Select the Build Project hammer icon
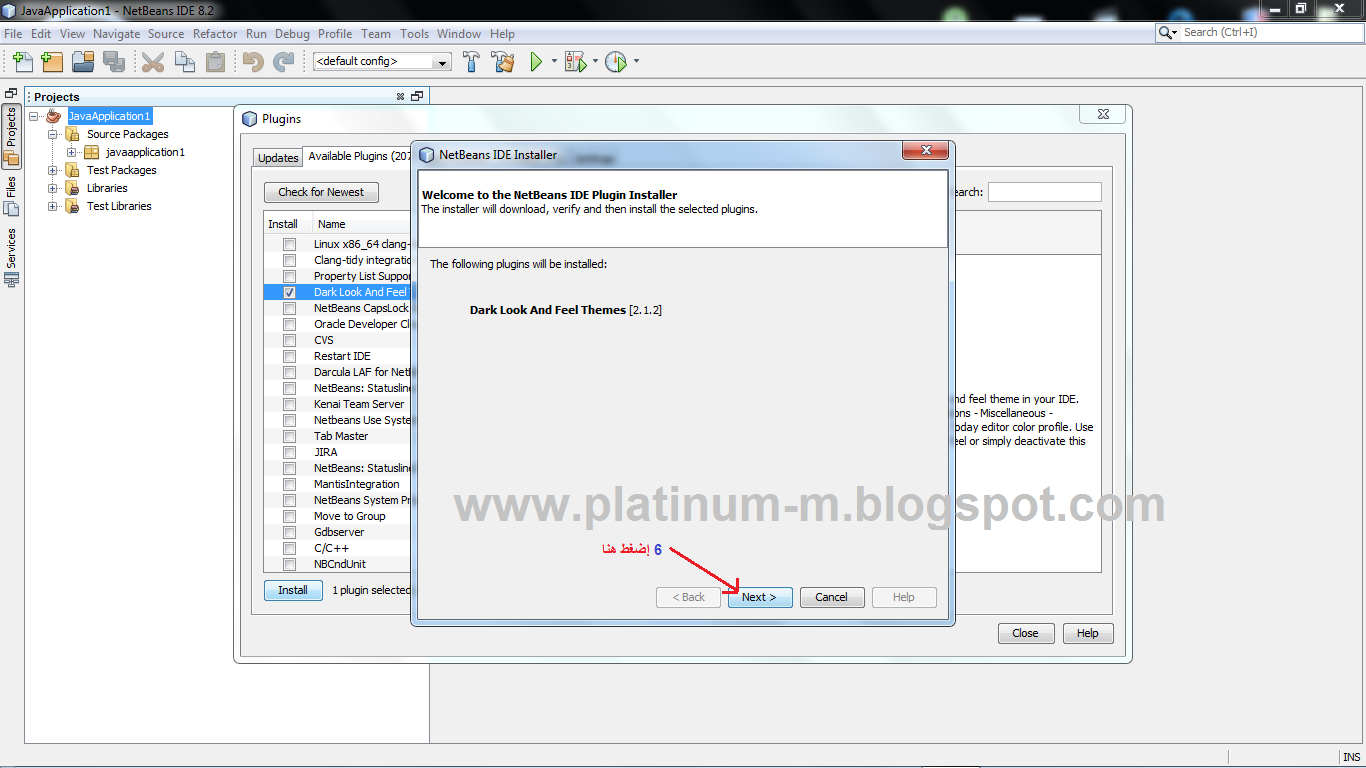 click(x=471, y=61)
